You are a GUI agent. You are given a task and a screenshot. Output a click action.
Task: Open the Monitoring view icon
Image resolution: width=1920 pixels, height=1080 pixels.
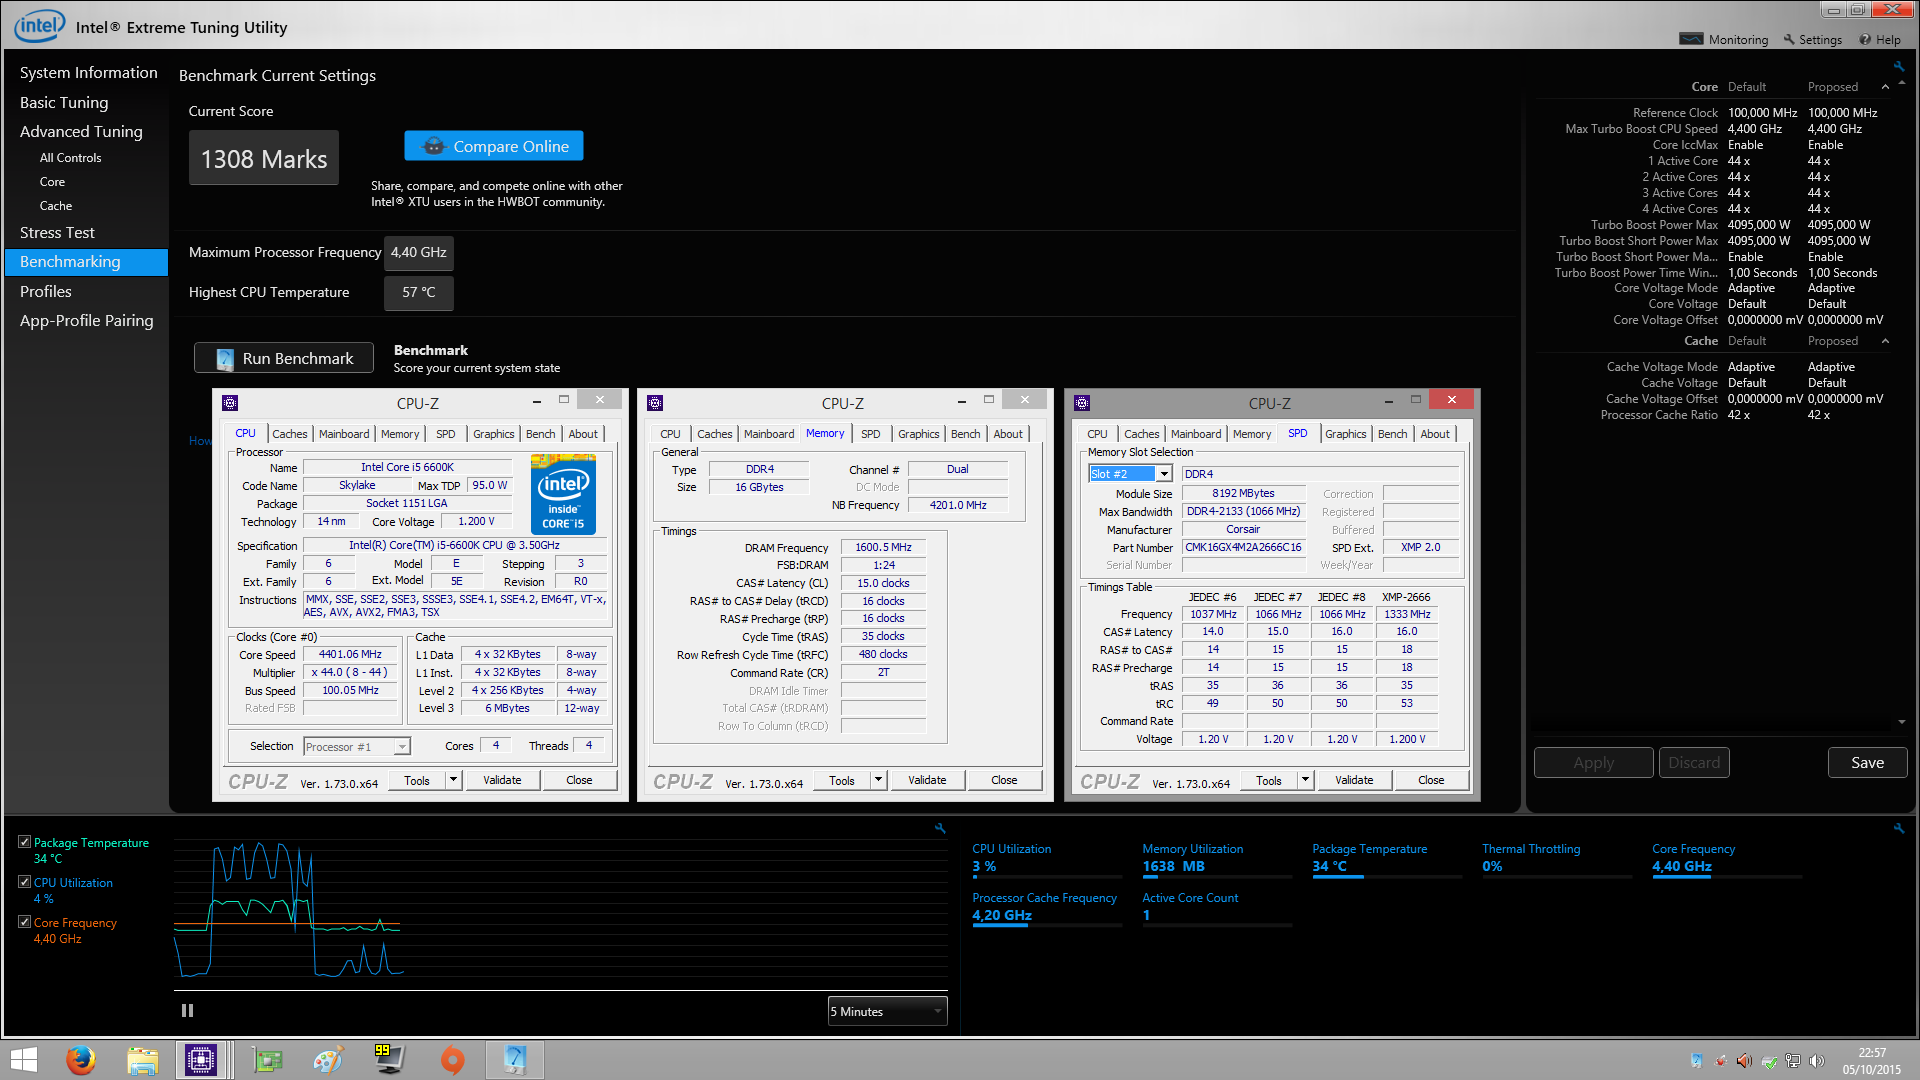[x=1691, y=39]
